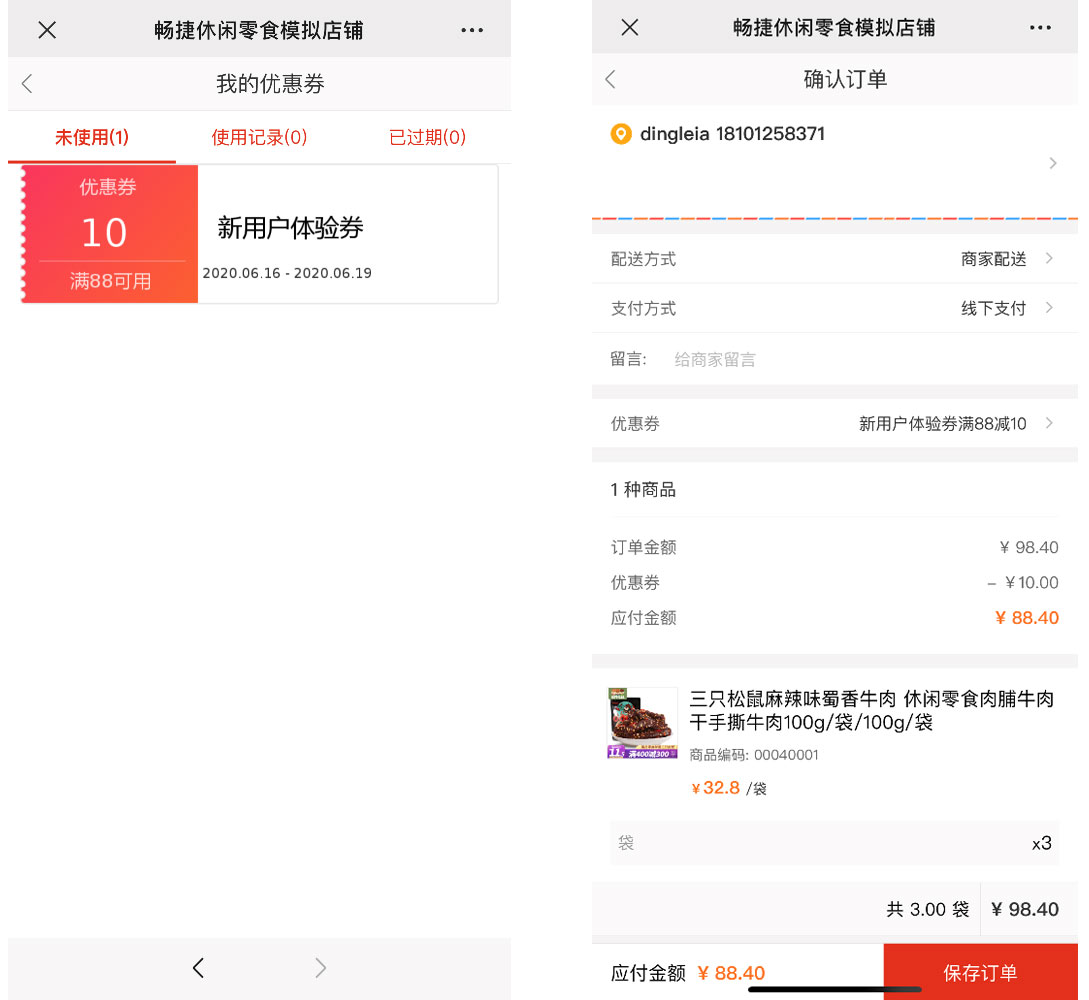The image size is (1089, 1000).
Task: Open more options on coupon page
Action: tap(472, 30)
